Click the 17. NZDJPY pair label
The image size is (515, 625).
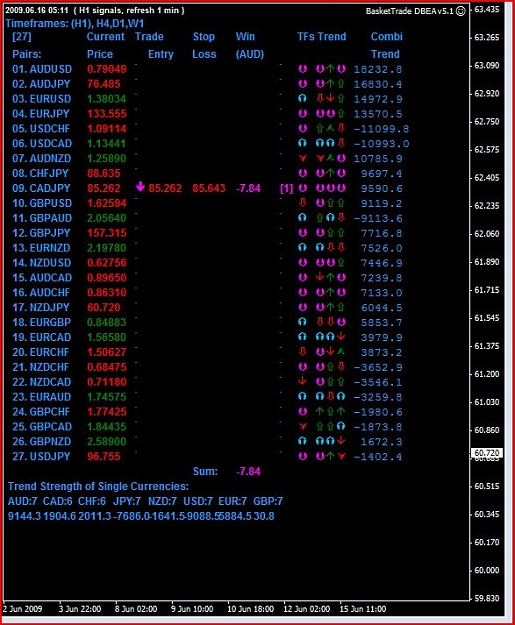pyautogui.click(x=41, y=307)
